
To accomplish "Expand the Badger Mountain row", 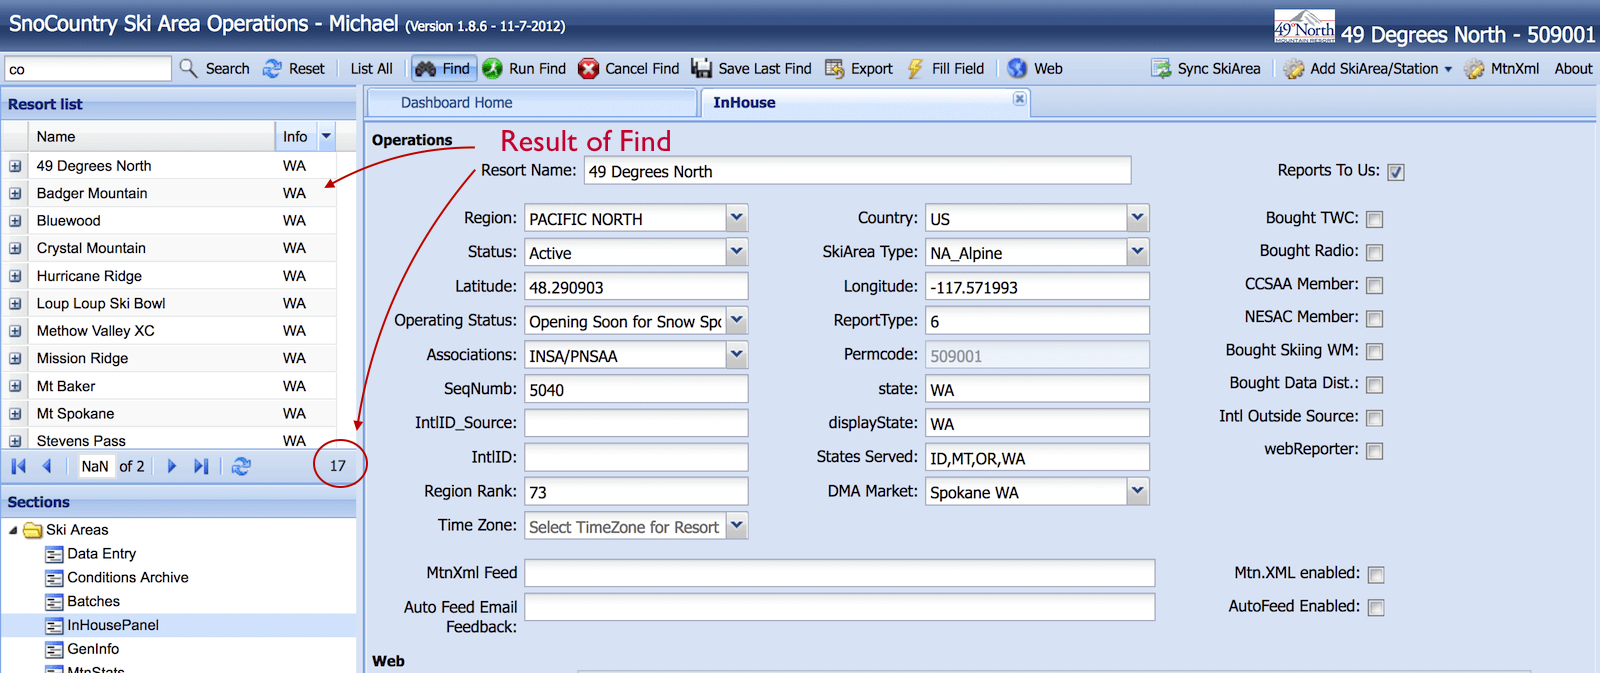I will (15, 193).
